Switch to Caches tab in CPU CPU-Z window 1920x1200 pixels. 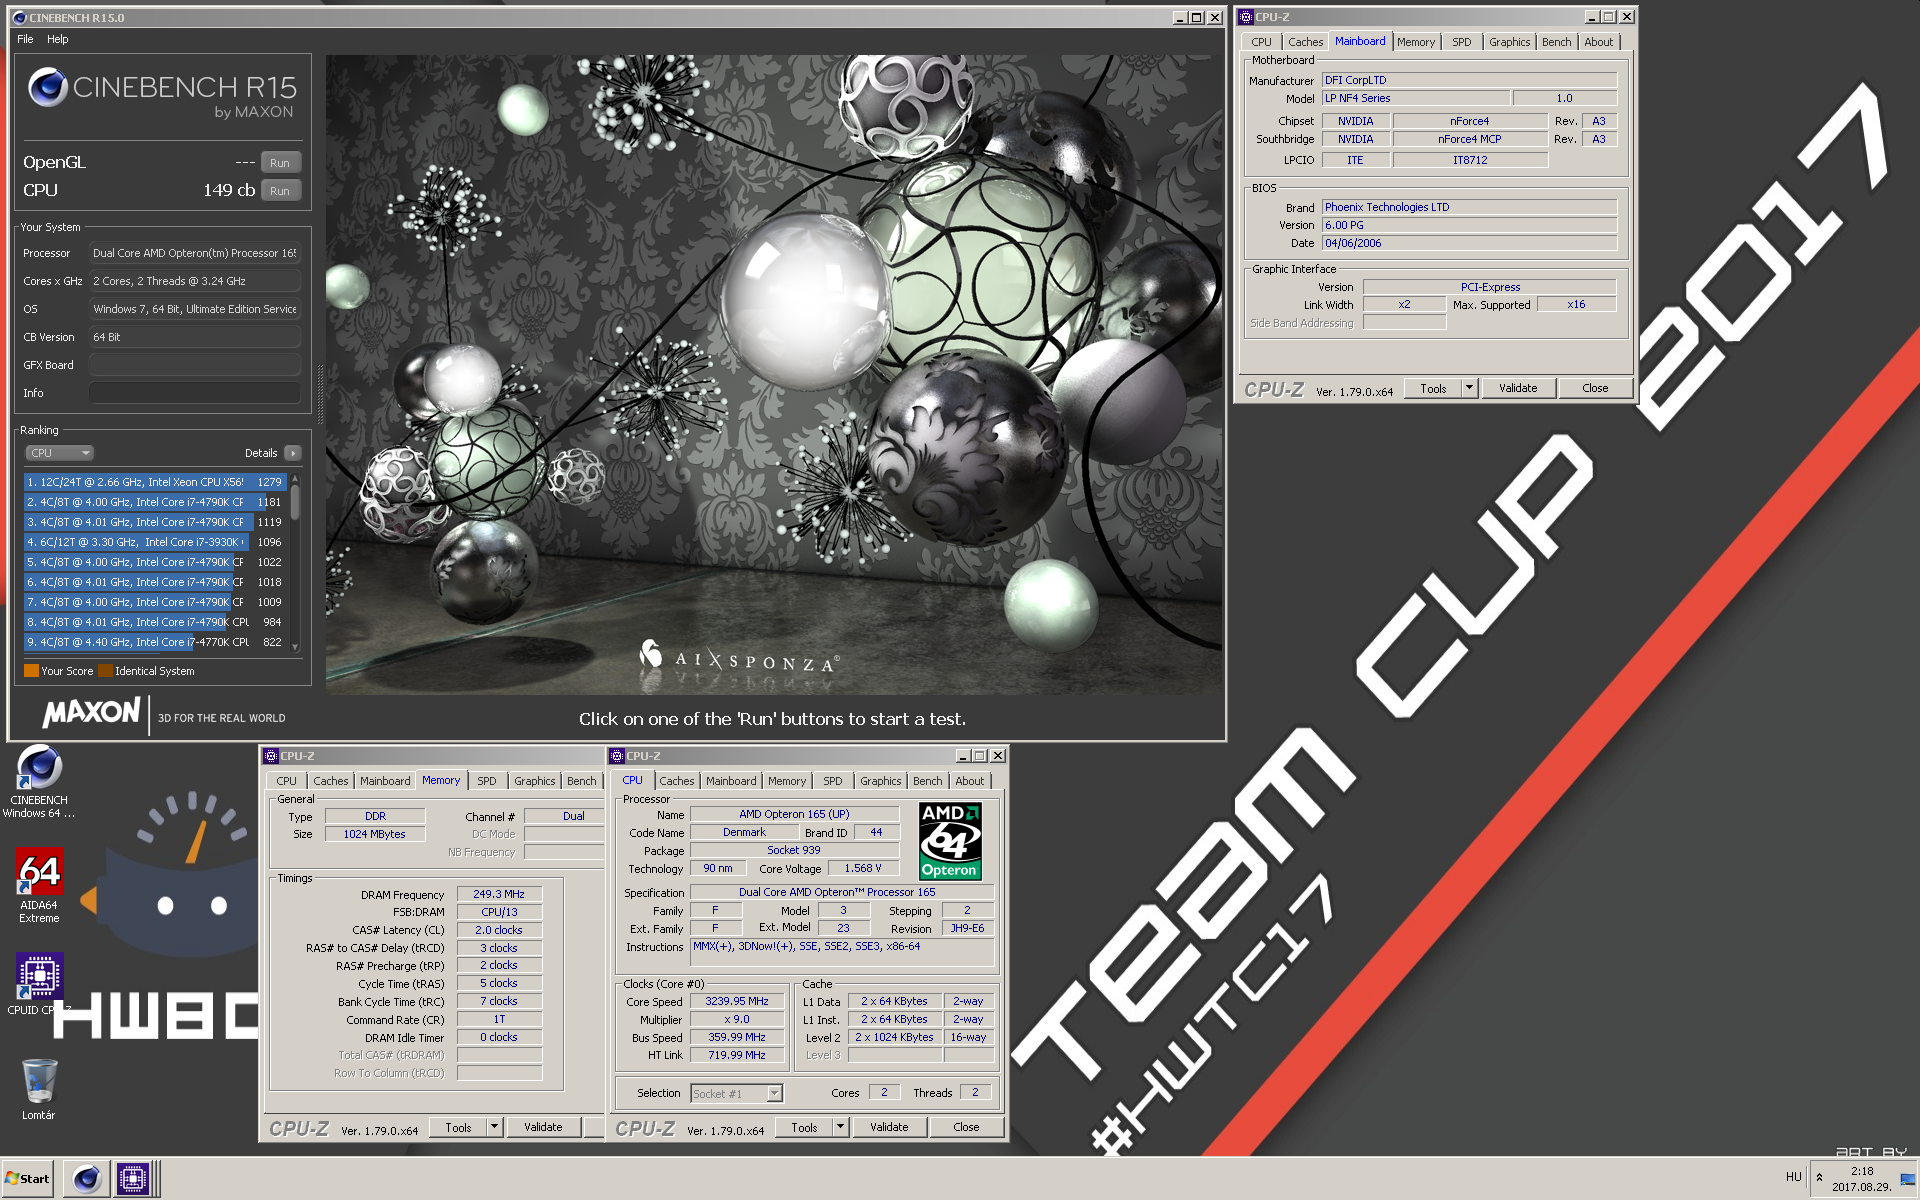[676, 781]
